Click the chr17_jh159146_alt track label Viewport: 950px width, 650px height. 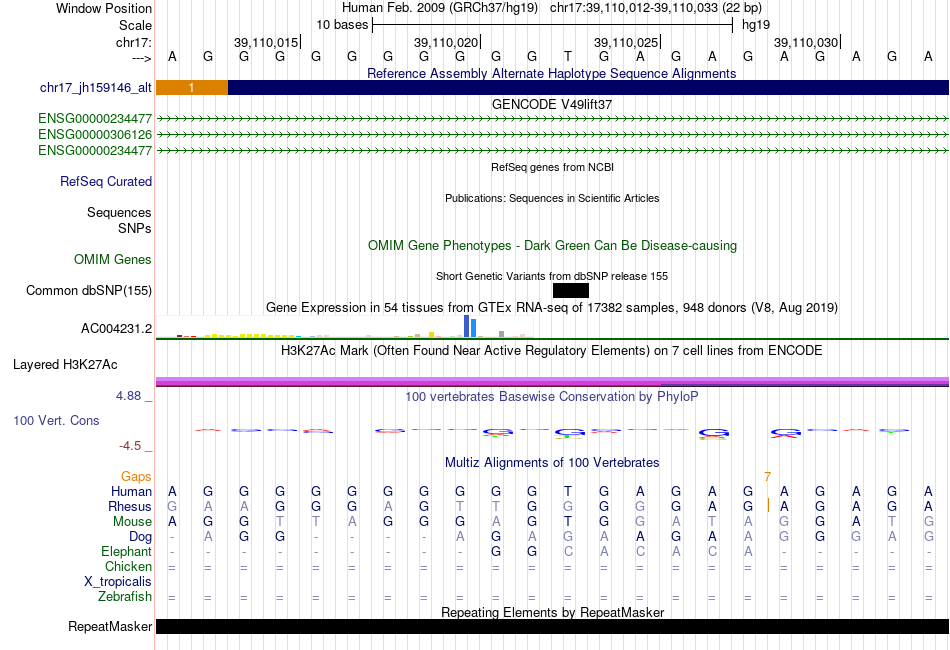coord(96,88)
